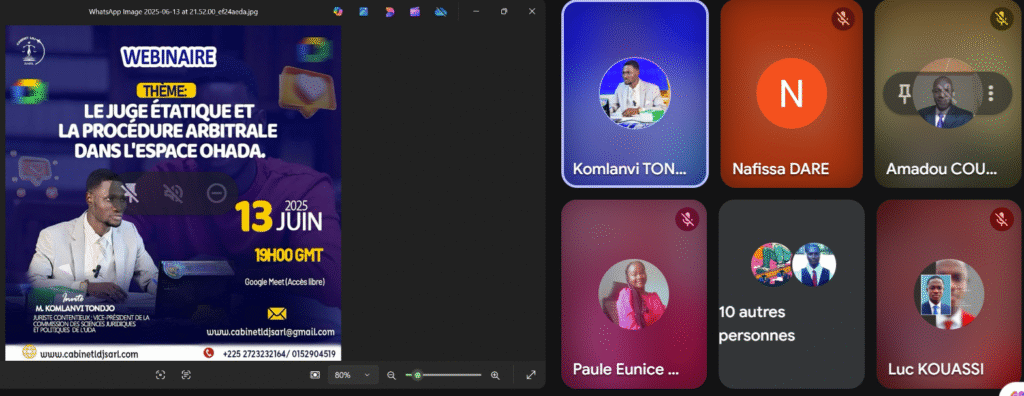
Task: Click the crossed-out OneDrive cloud icon
Action: 440,11
